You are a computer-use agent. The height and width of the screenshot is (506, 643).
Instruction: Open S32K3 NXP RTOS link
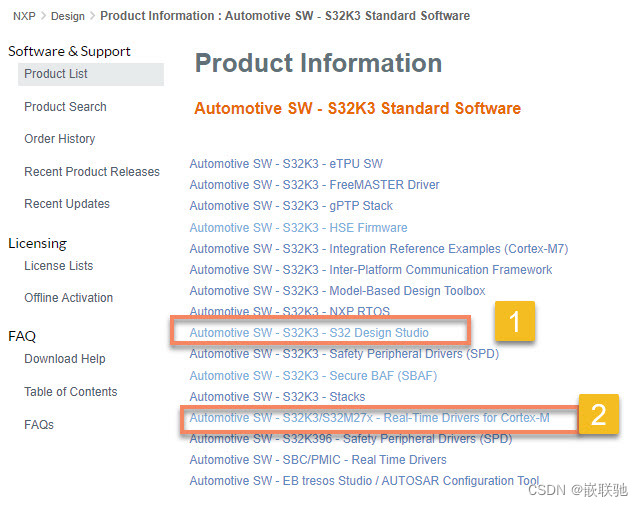[x=290, y=311]
